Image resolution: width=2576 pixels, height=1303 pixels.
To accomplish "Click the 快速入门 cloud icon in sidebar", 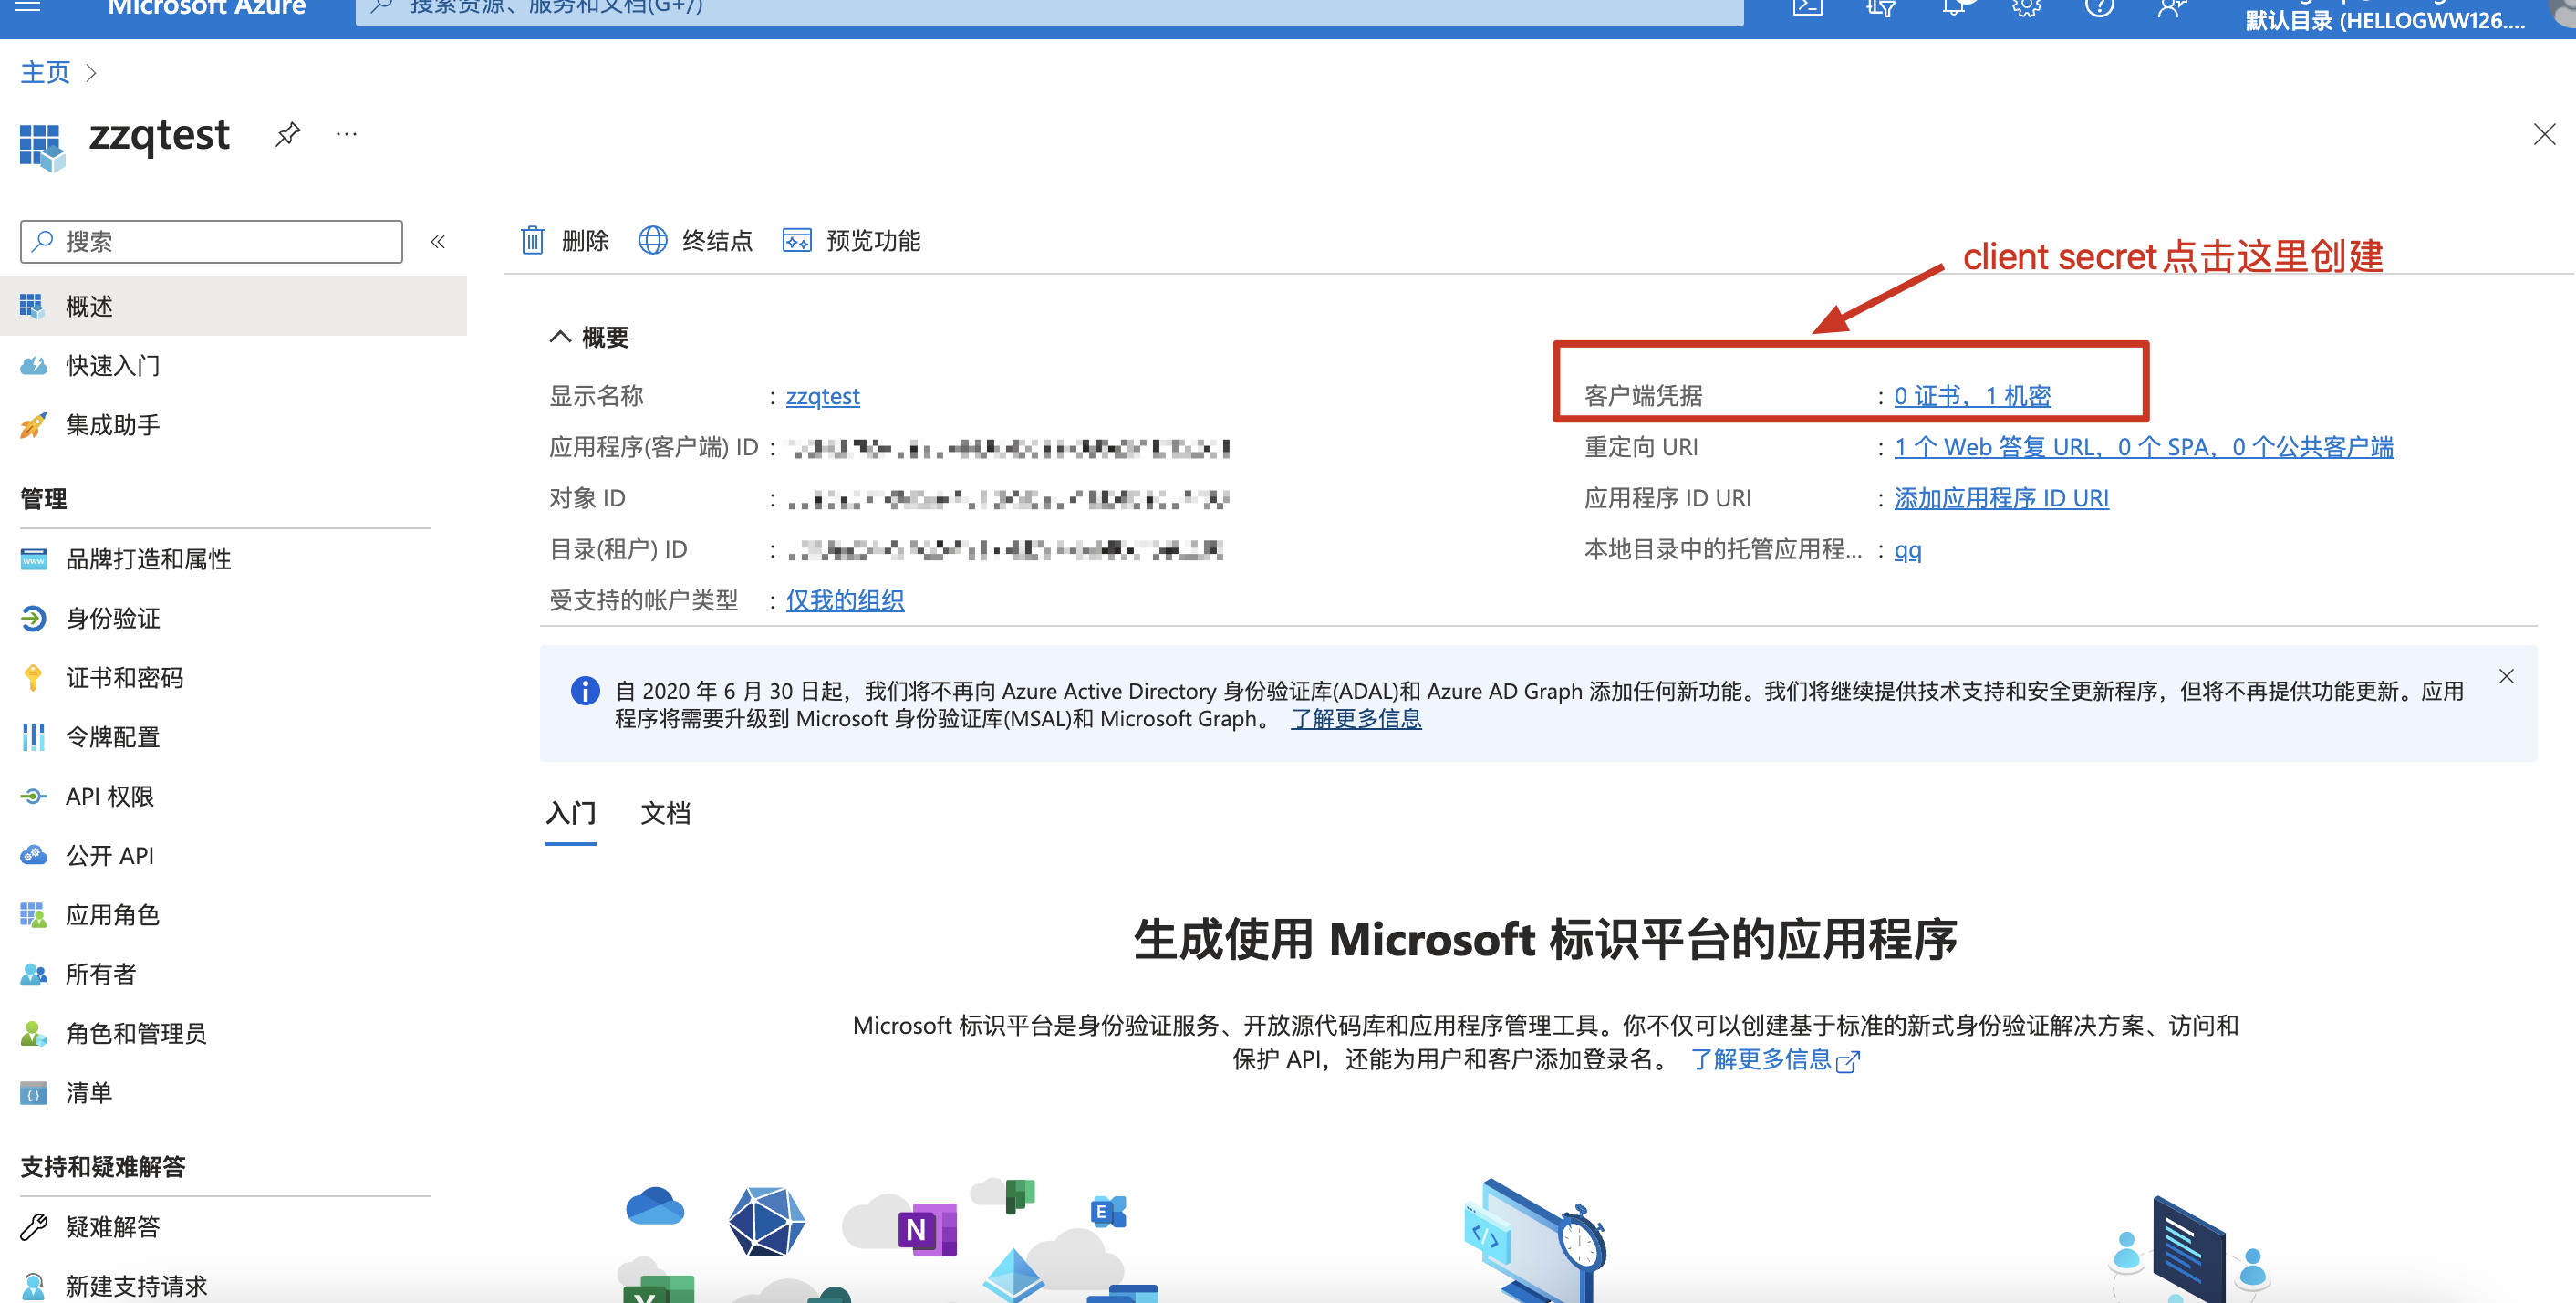I will tap(33, 365).
